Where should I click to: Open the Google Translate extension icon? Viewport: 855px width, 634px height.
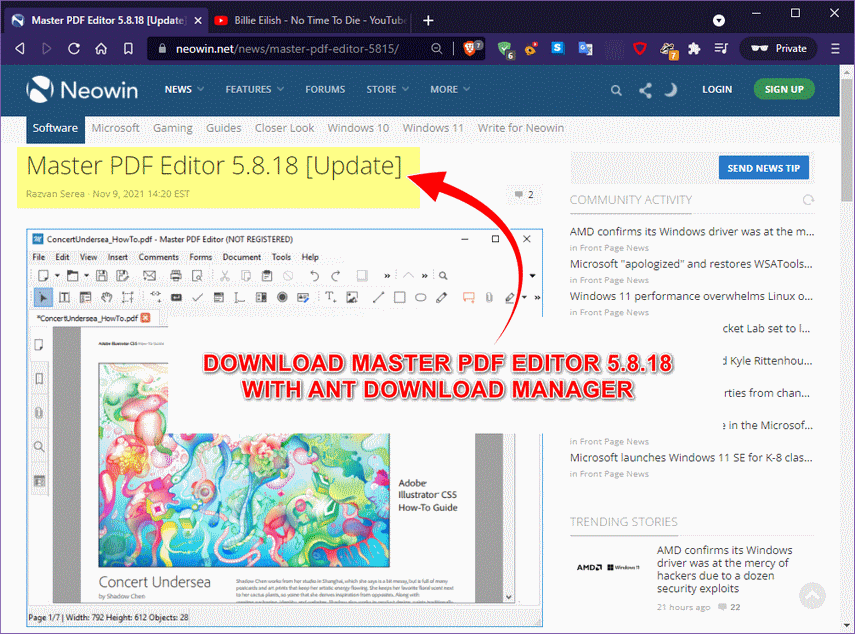point(585,49)
